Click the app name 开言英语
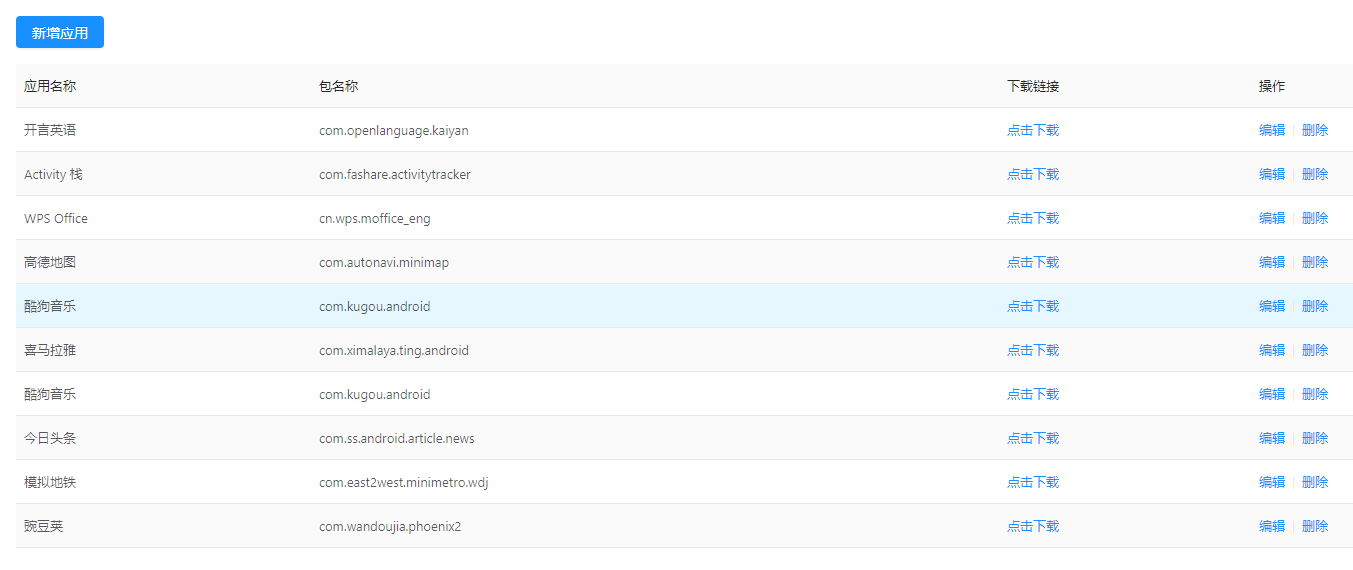 50,130
